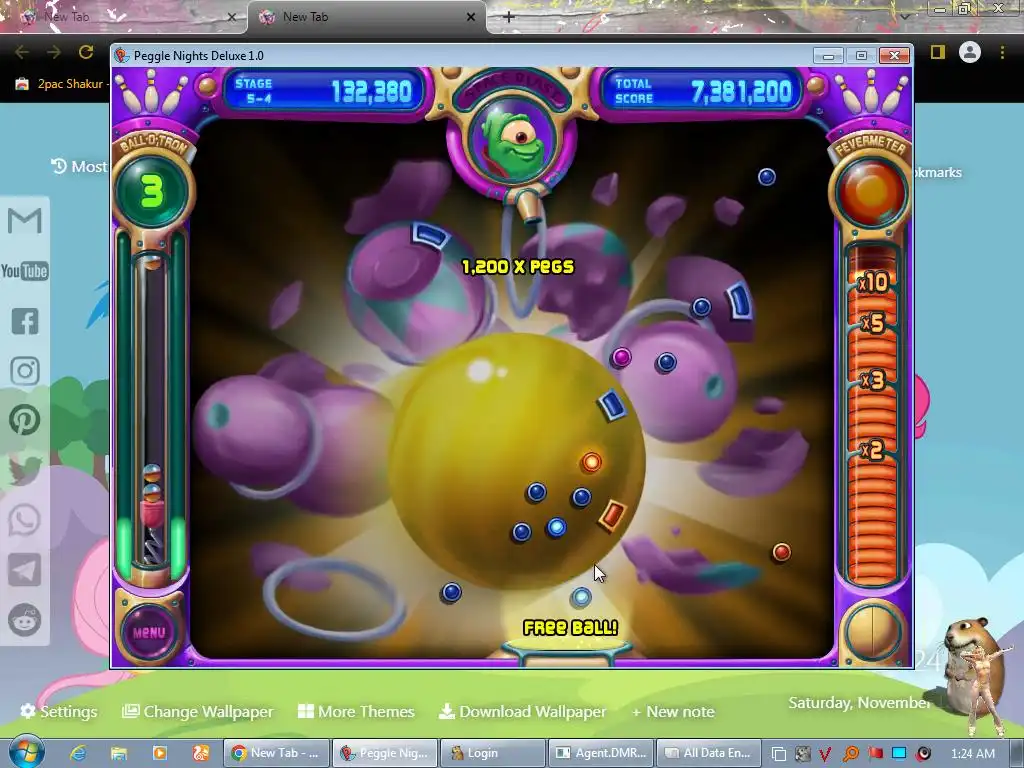Open the Chrome profile avatar
The width and height of the screenshot is (1024, 768).
(970, 52)
